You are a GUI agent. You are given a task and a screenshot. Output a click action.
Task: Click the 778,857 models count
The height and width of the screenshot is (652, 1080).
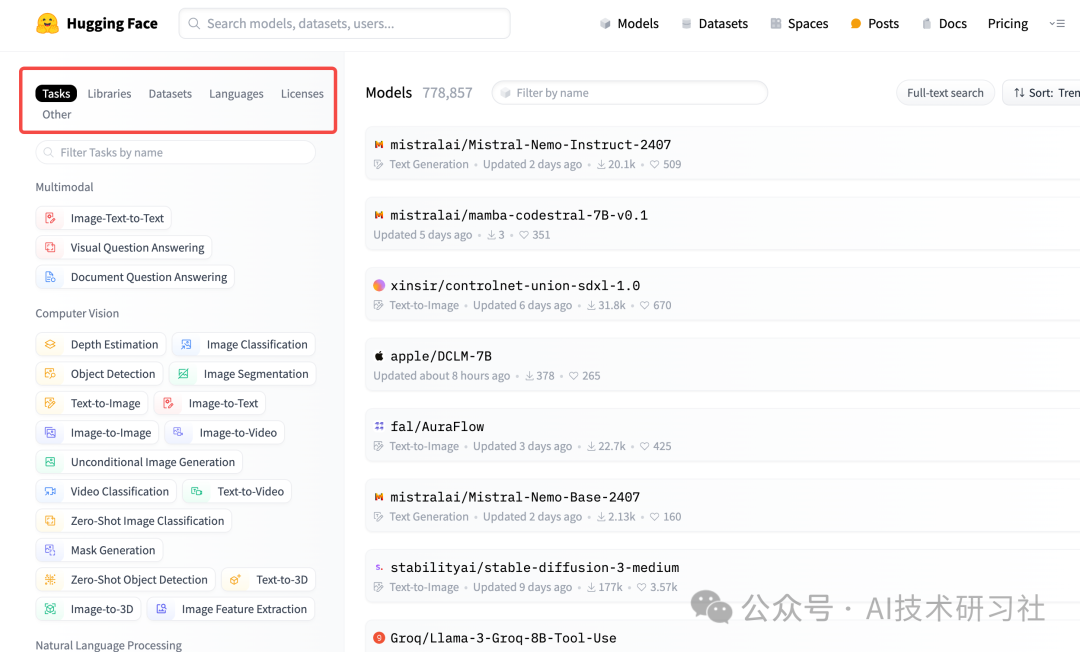pyautogui.click(x=447, y=93)
